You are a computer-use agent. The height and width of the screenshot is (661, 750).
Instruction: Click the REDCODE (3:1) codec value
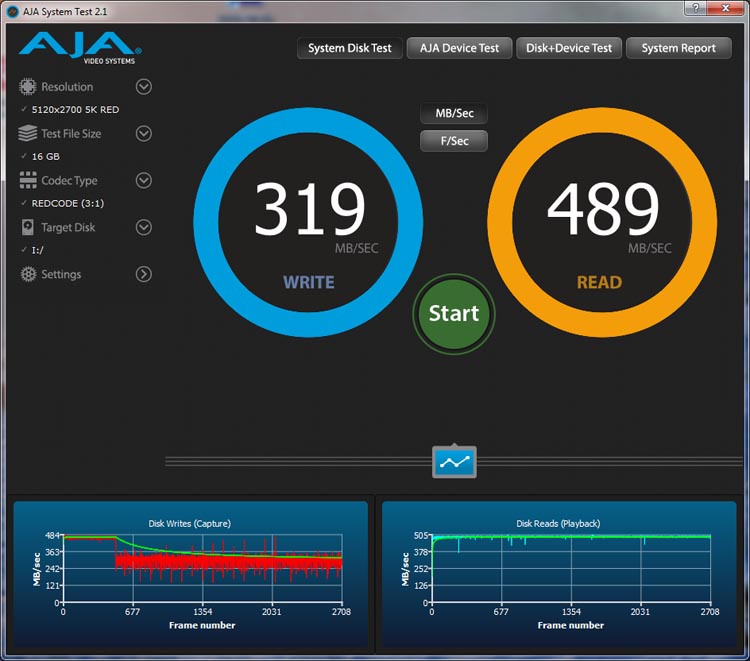click(67, 203)
